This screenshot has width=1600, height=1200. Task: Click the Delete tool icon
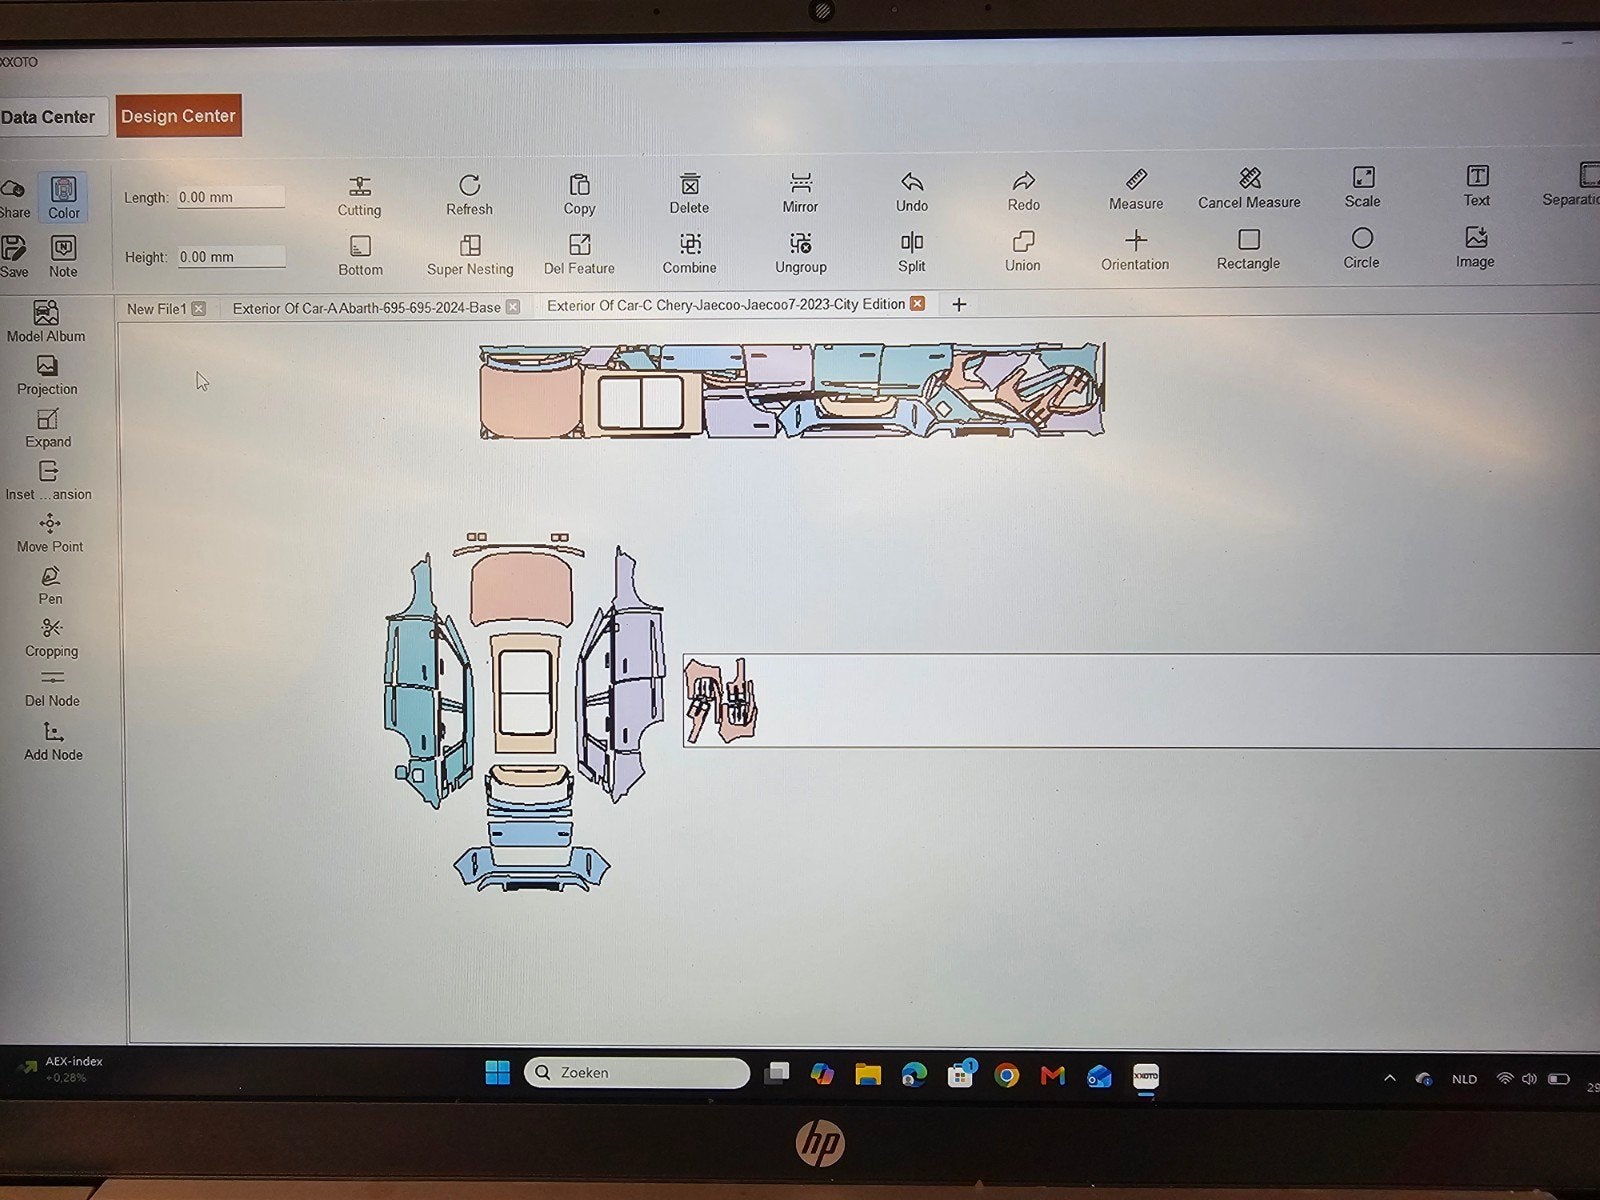click(x=689, y=184)
